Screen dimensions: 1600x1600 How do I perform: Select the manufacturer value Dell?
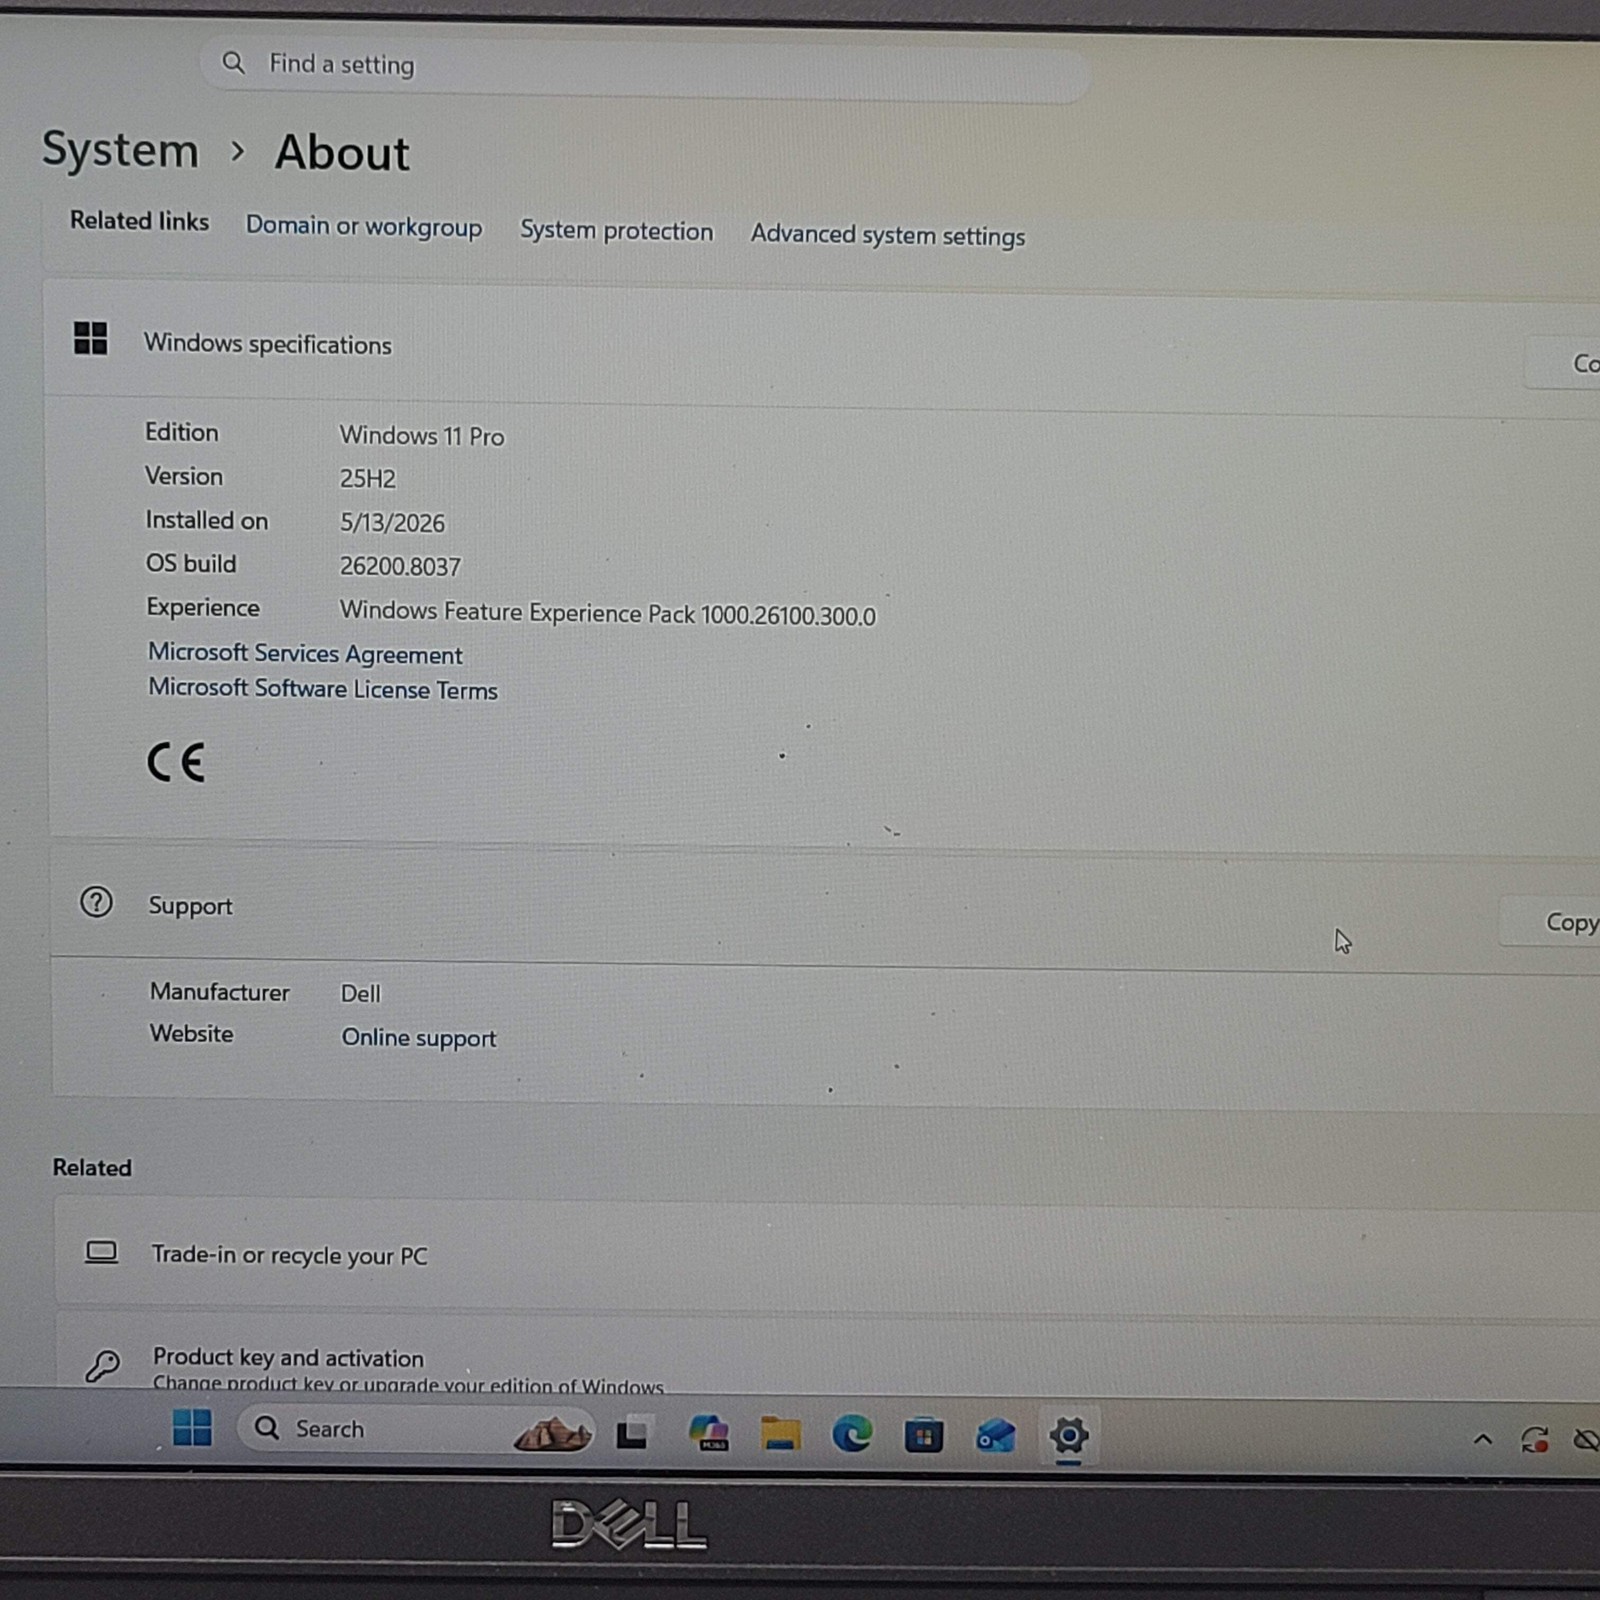pos(360,994)
